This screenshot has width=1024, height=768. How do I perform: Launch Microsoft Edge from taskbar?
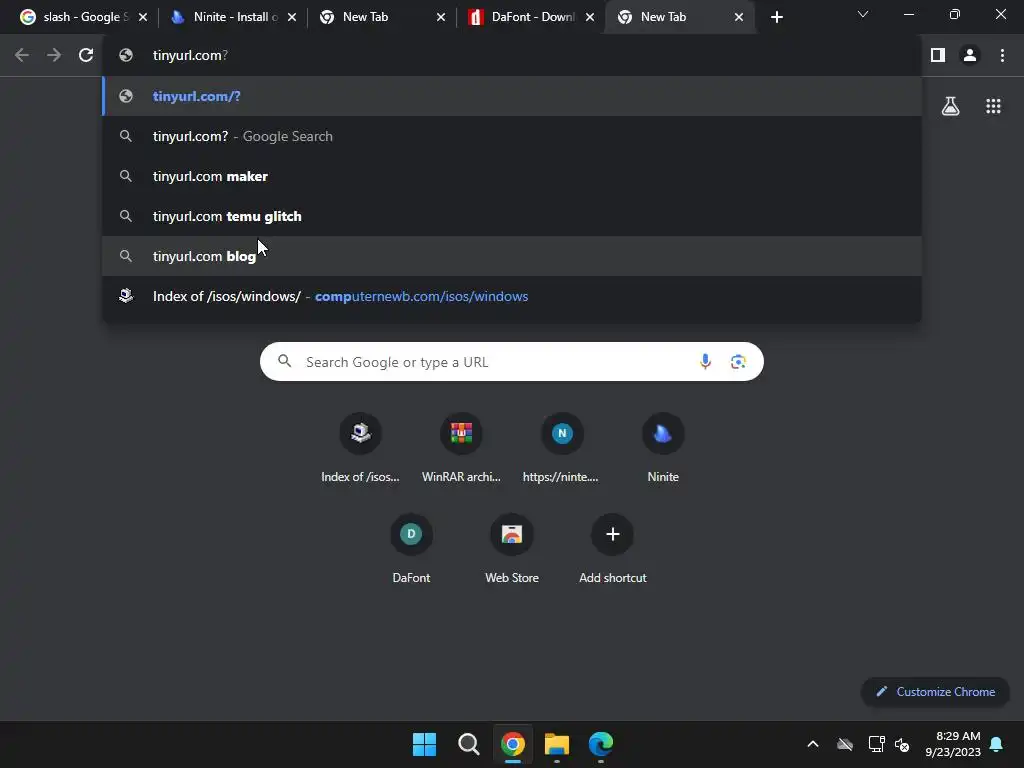tap(601, 744)
